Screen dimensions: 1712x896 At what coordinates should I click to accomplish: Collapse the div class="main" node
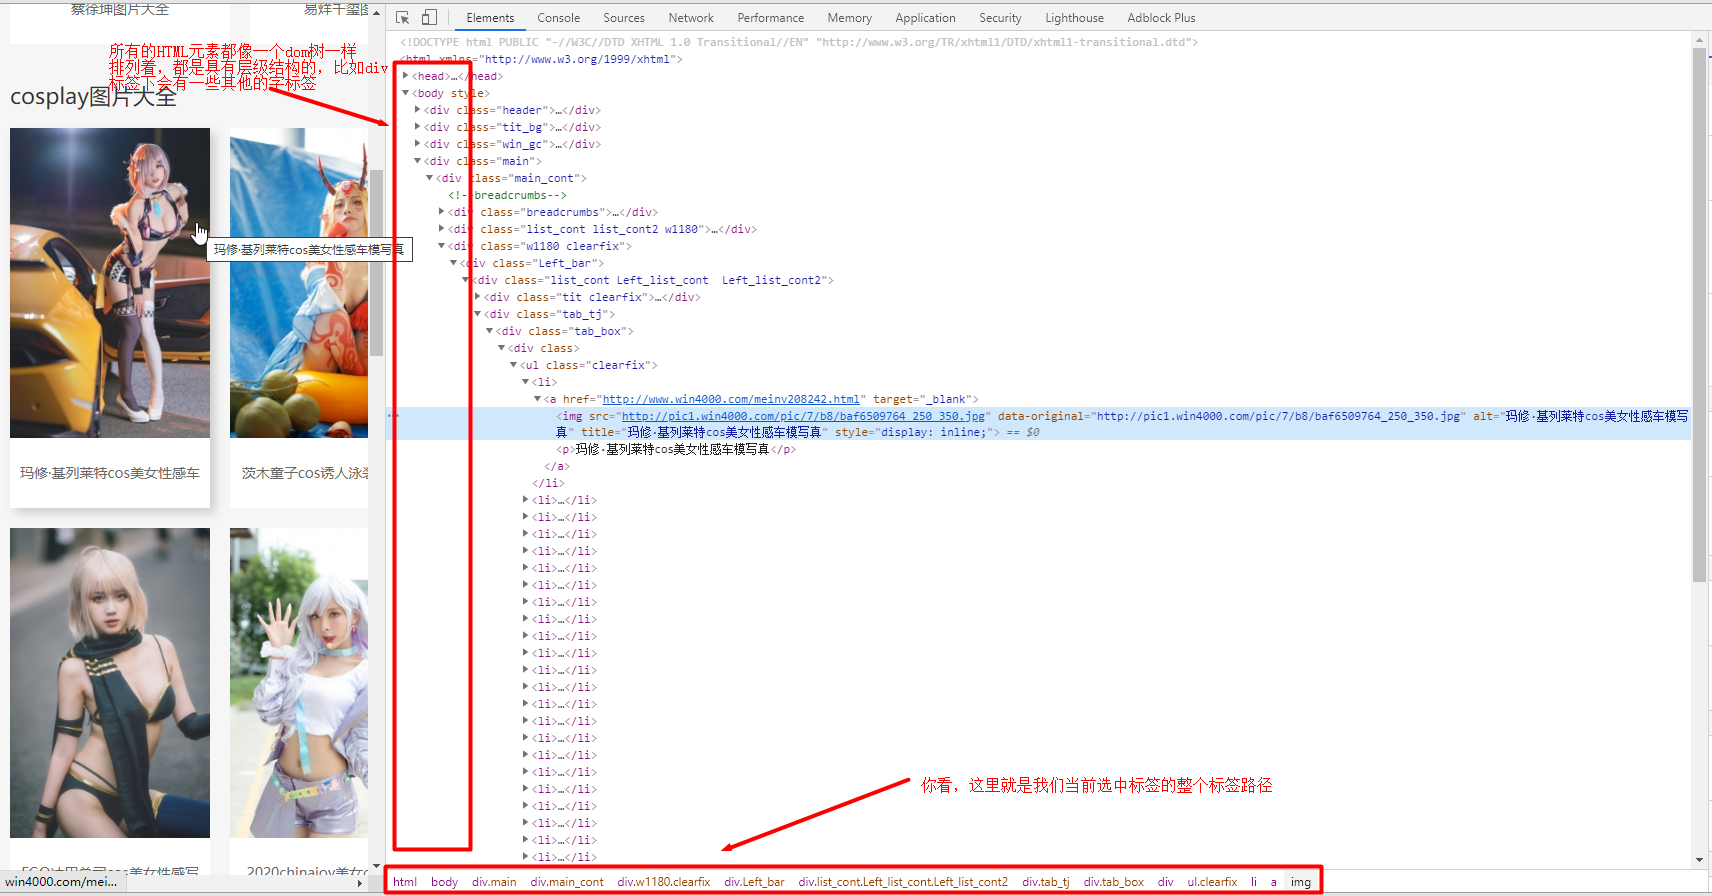point(418,161)
